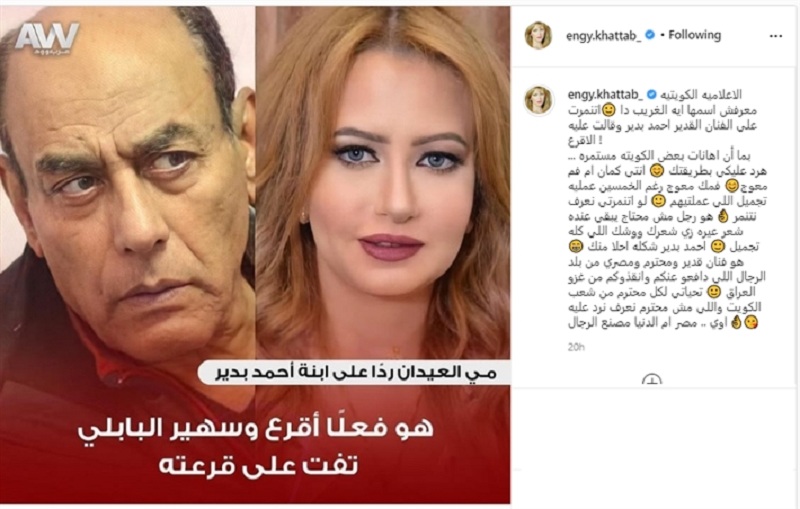Load more comments with the plus circle

(x=652, y=380)
